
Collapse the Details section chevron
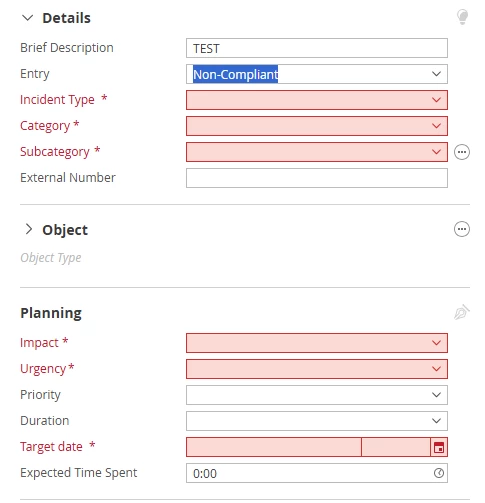[27, 18]
